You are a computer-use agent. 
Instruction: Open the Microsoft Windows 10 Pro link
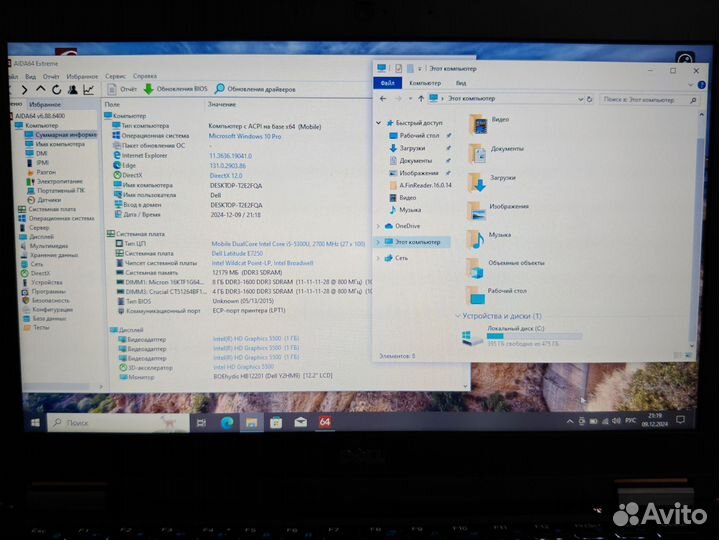click(245, 136)
